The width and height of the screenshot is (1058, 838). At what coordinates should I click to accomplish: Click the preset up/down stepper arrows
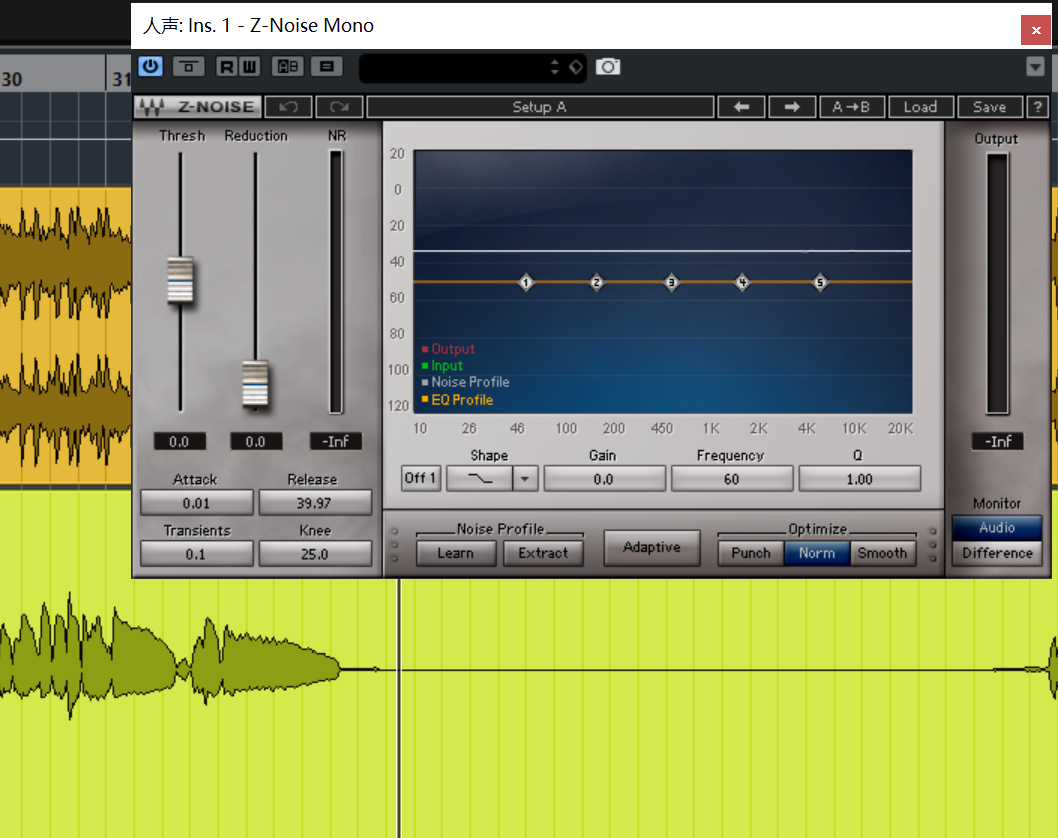[555, 67]
